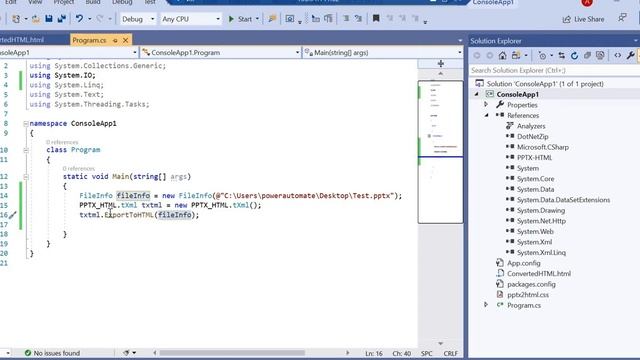Click the Home icon in Solution Explorer

(502, 56)
